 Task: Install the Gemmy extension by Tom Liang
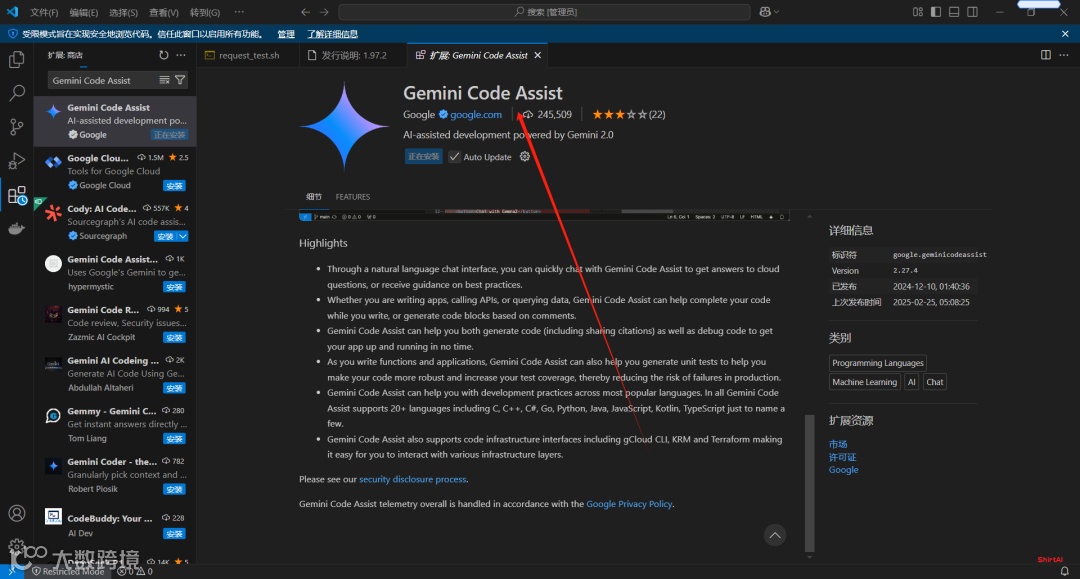pos(174,439)
